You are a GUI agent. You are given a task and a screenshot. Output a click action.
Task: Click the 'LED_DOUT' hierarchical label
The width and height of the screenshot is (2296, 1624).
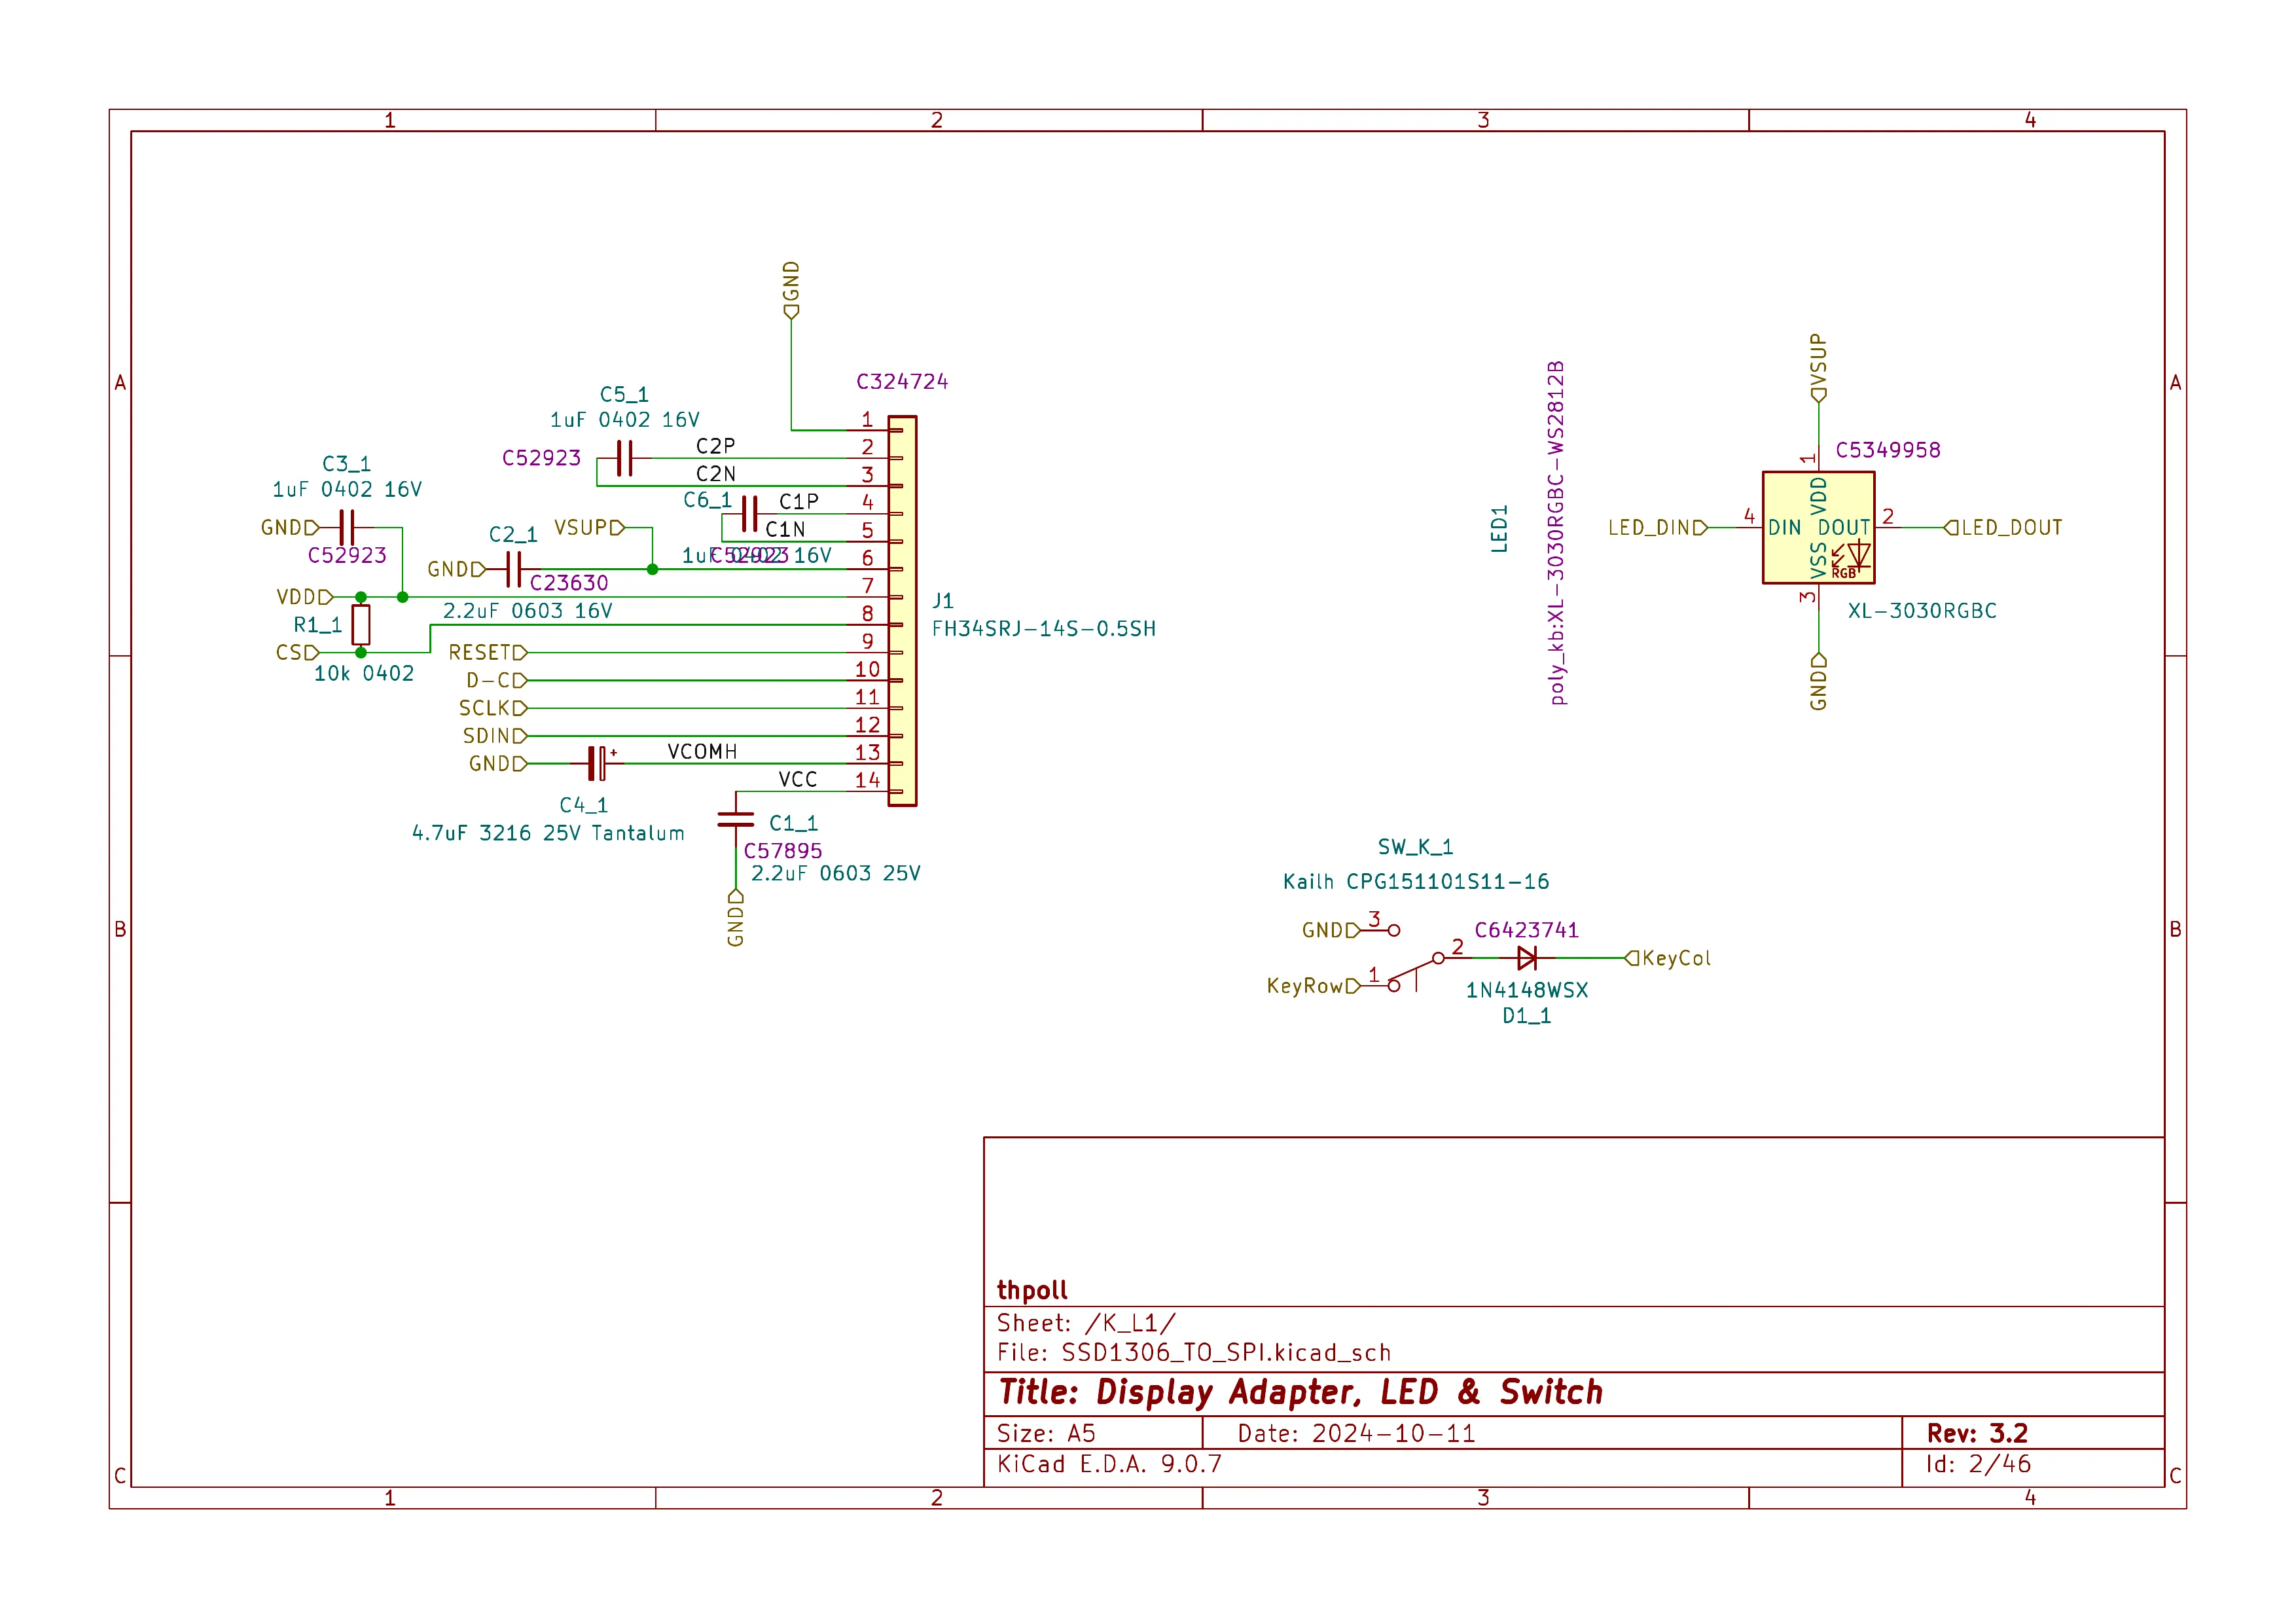pos(2003,528)
